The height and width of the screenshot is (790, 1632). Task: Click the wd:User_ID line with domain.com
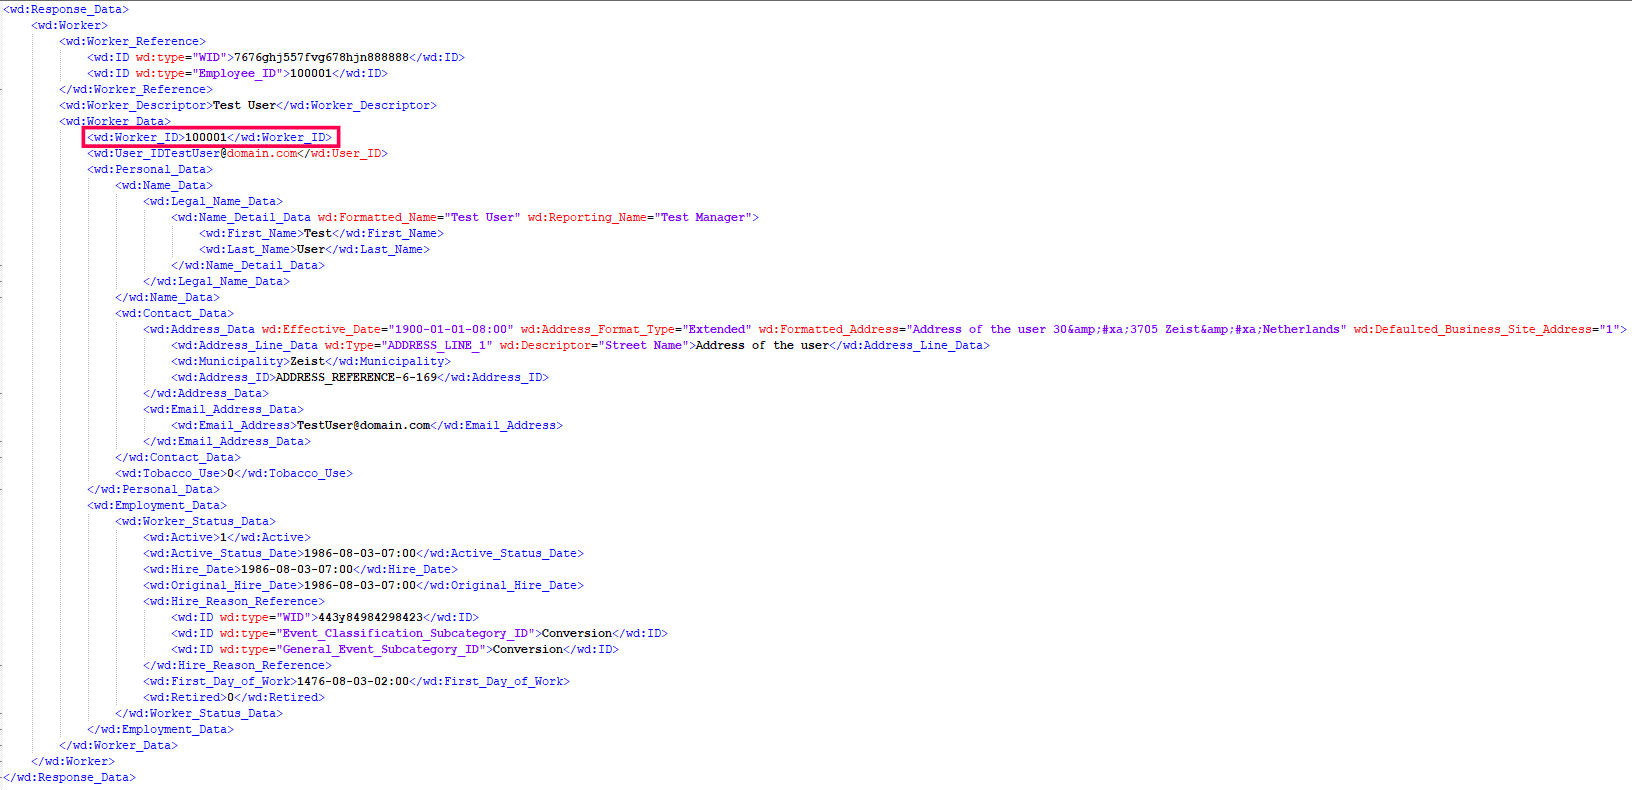tap(237, 153)
